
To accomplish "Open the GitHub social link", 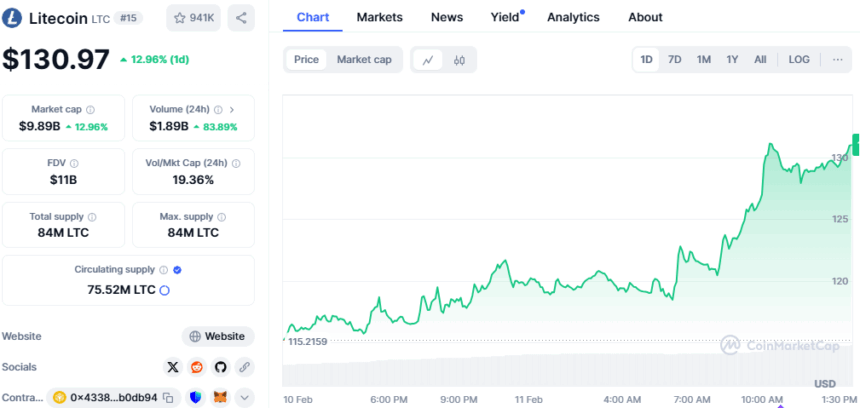I will (220, 367).
